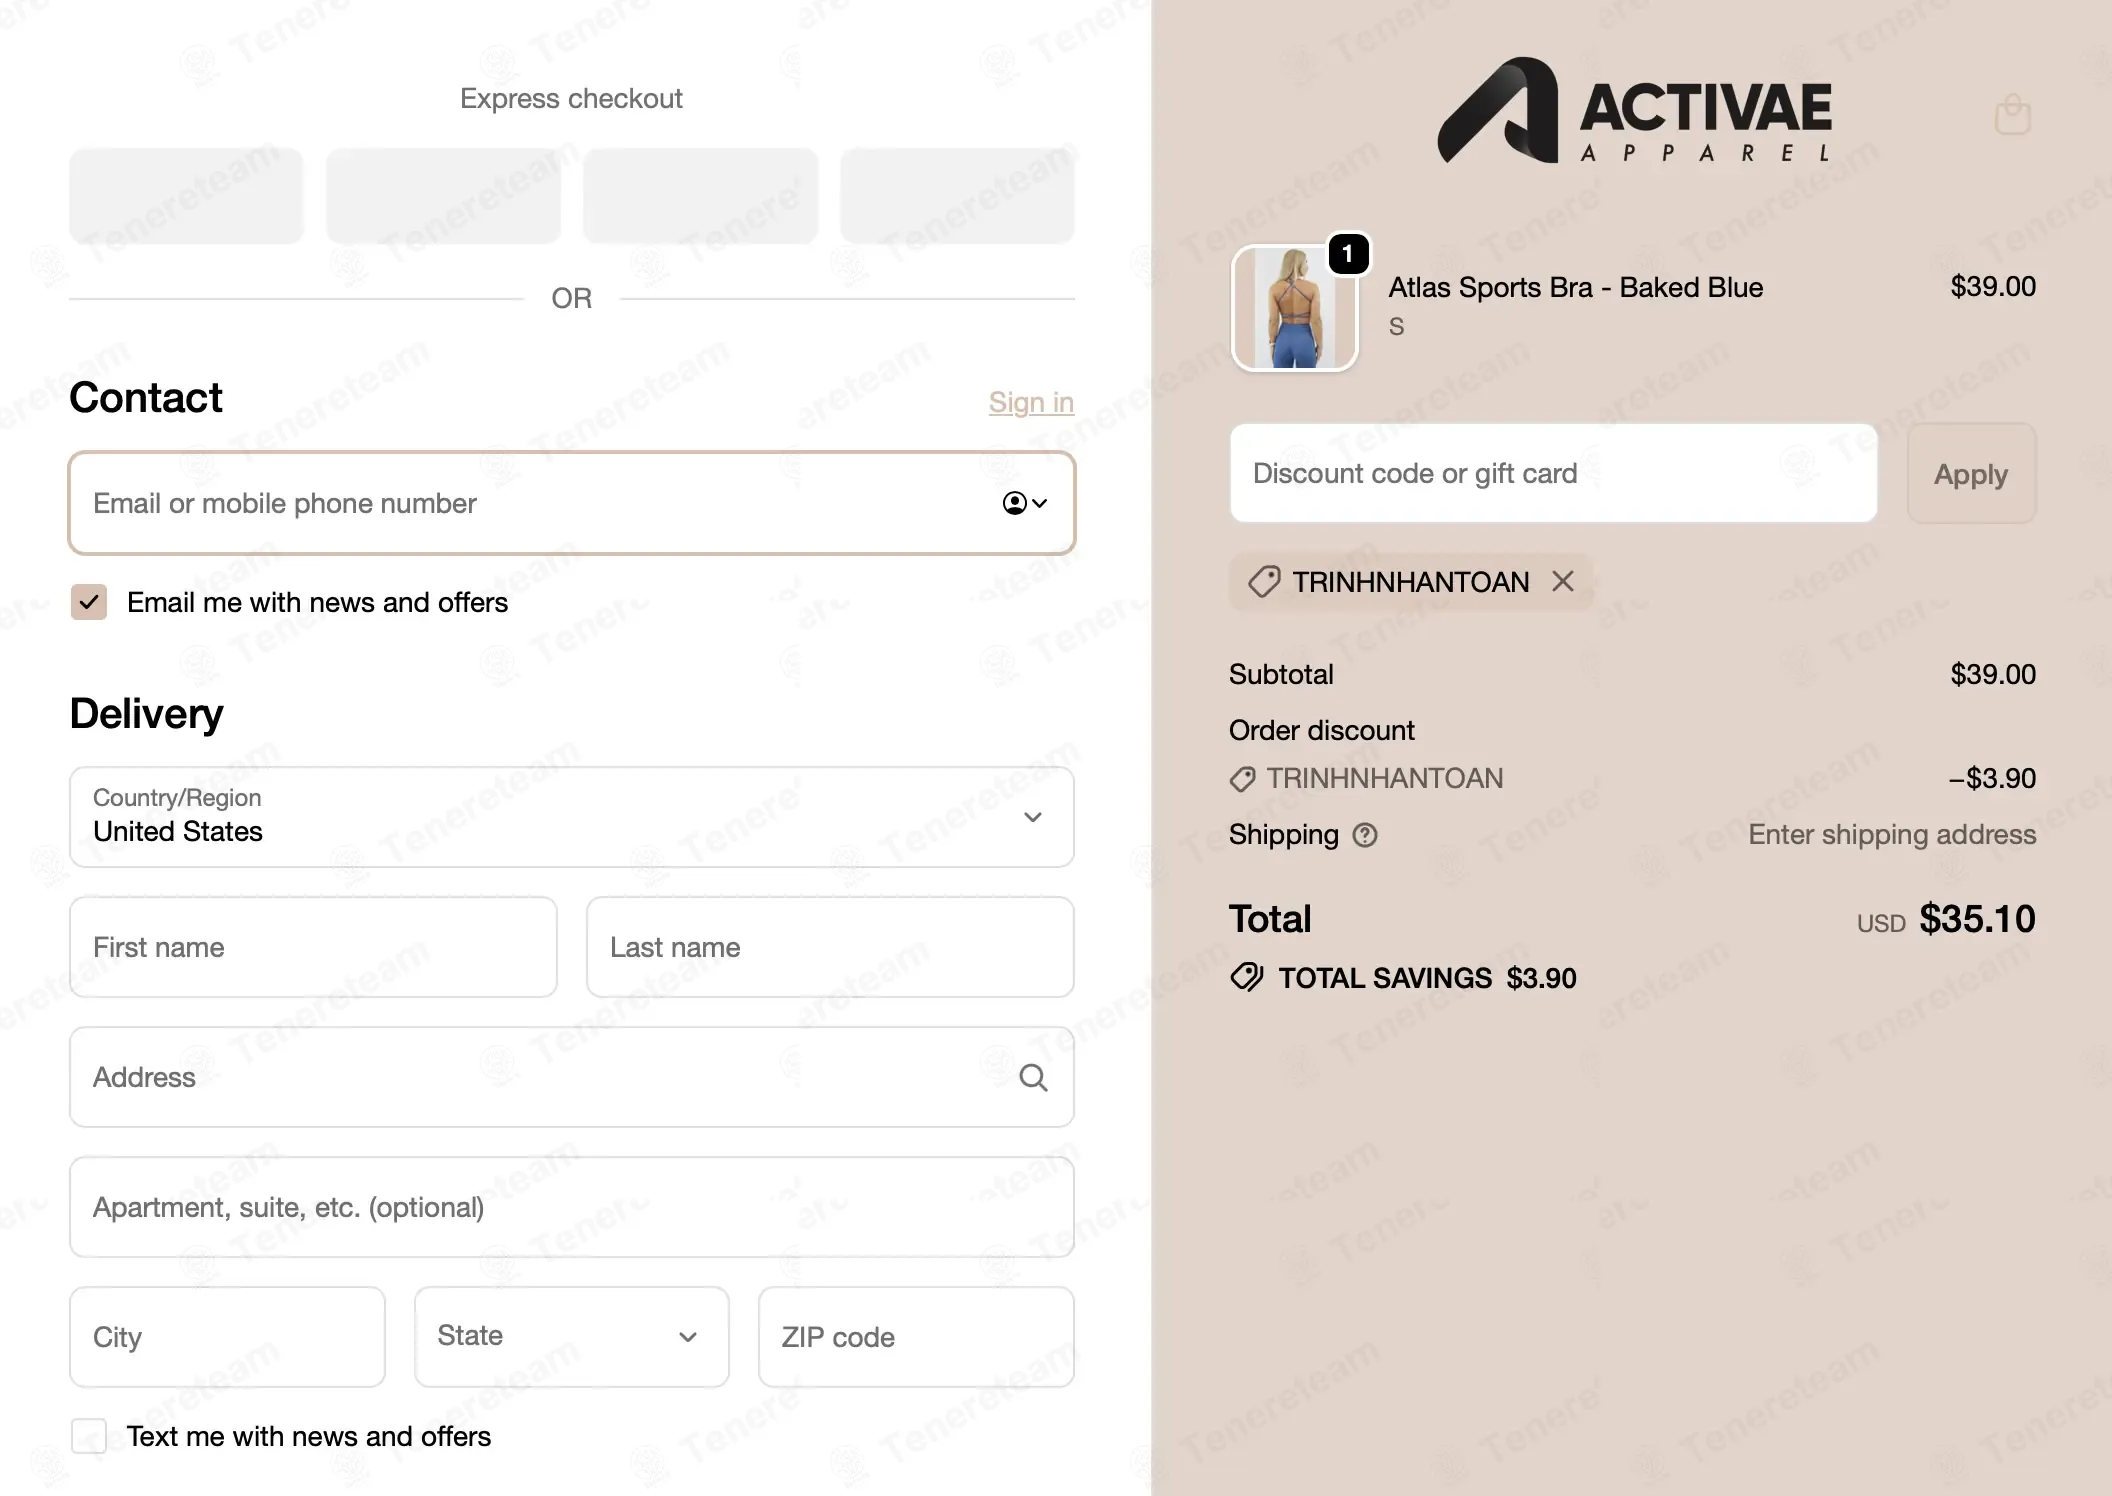The width and height of the screenshot is (2112, 1496).
Task: Click the tag icon on applied discount chip
Action: tap(1264, 581)
